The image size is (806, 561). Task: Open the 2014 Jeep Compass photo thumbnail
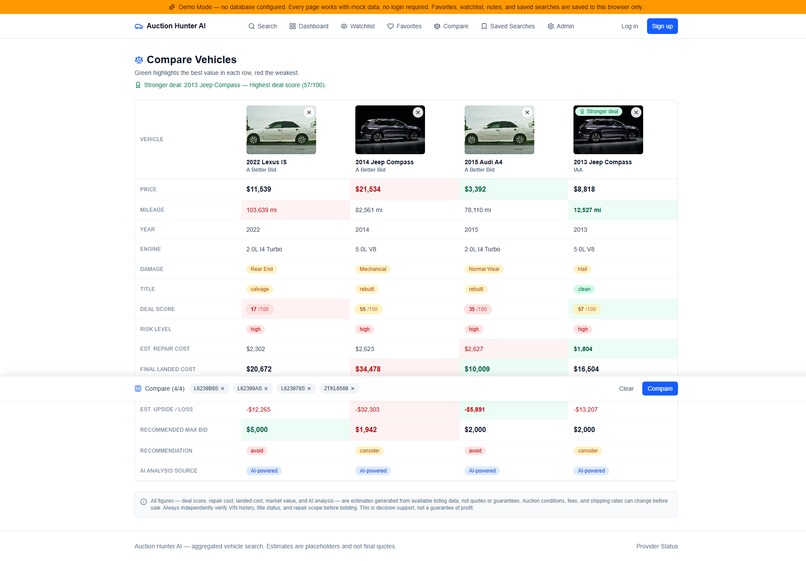click(390, 130)
